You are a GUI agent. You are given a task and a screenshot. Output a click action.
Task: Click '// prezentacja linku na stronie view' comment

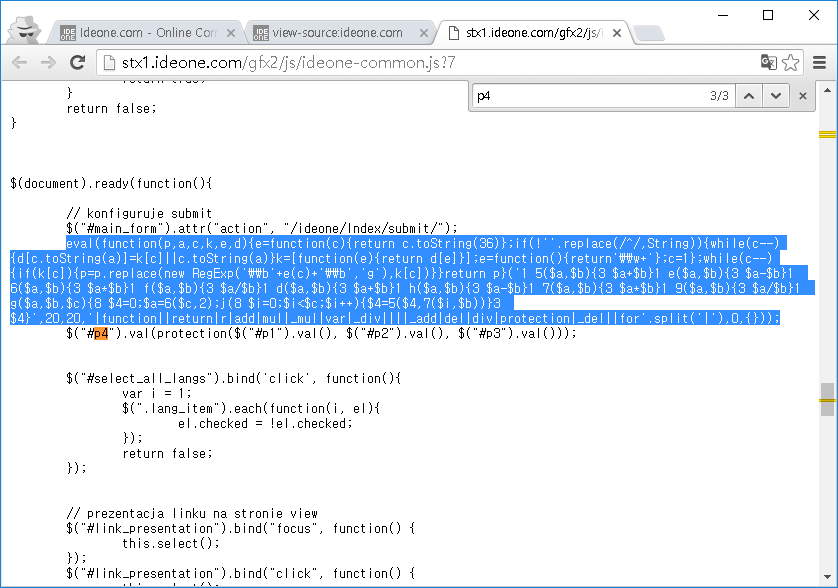[x=192, y=514]
